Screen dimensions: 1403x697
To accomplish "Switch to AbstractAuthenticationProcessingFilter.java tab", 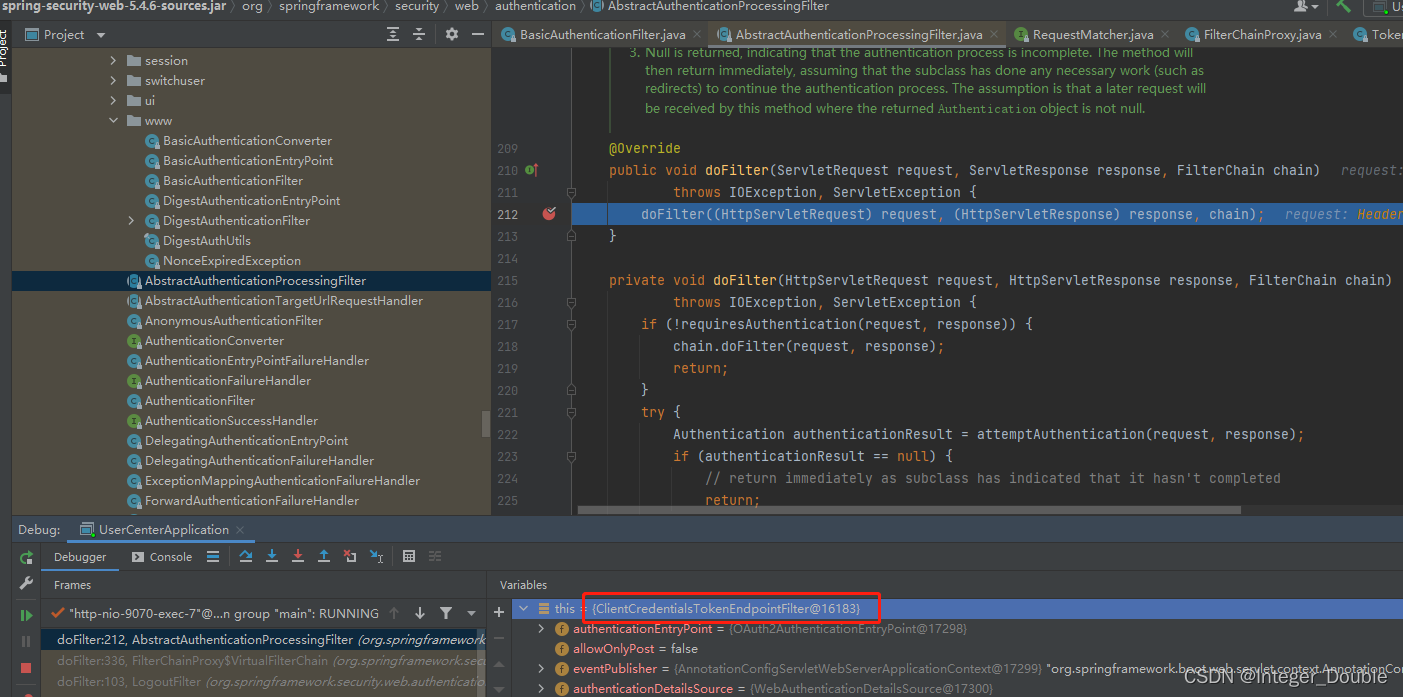I will click(x=857, y=34).
